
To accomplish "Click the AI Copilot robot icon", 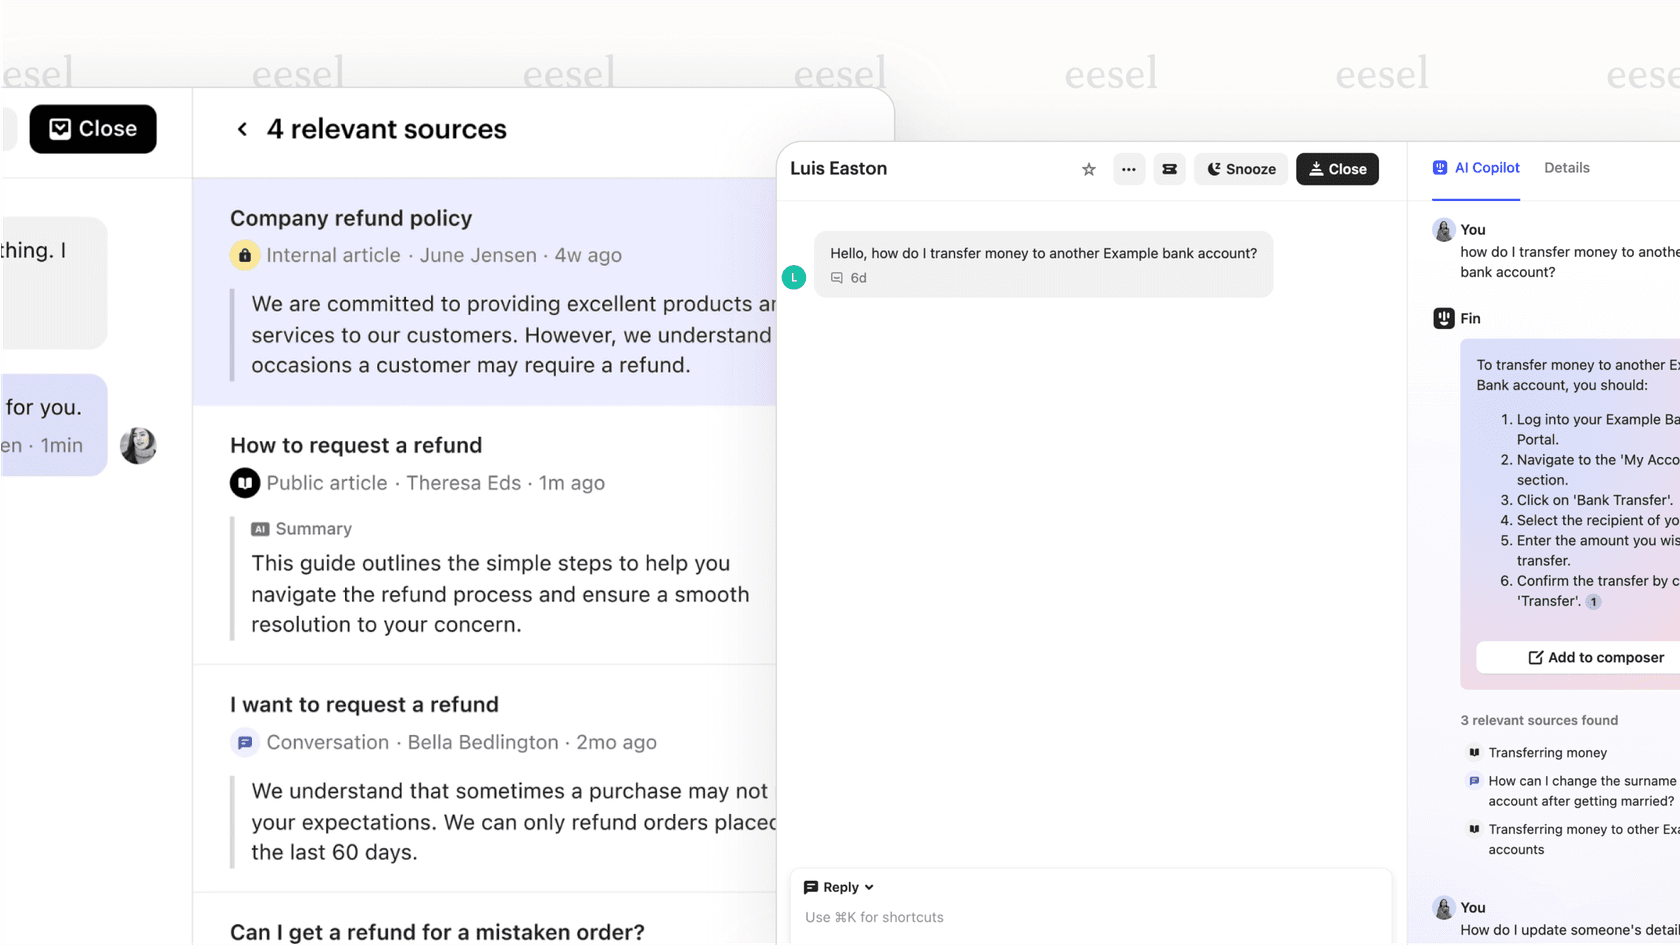I will click(1439, 167).
